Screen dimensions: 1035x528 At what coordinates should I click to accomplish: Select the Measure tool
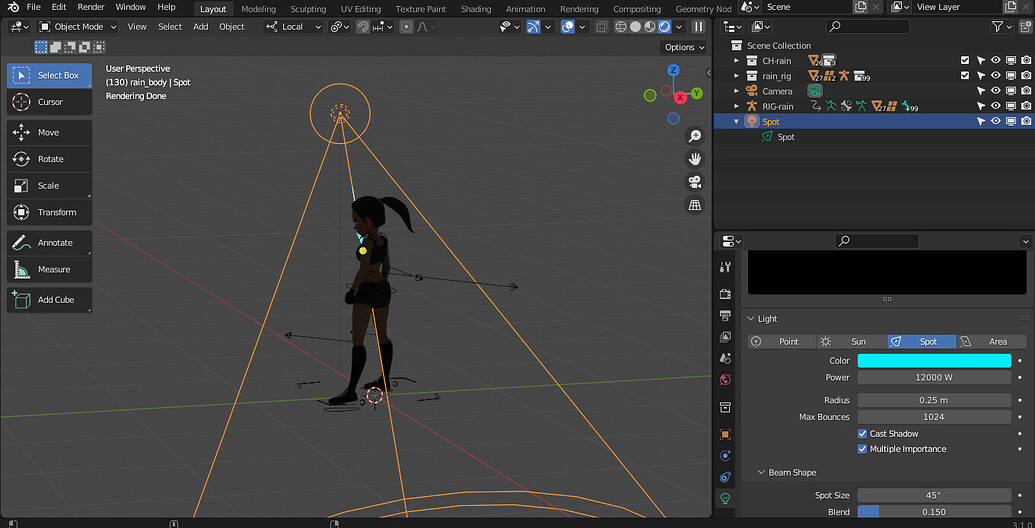50,269
